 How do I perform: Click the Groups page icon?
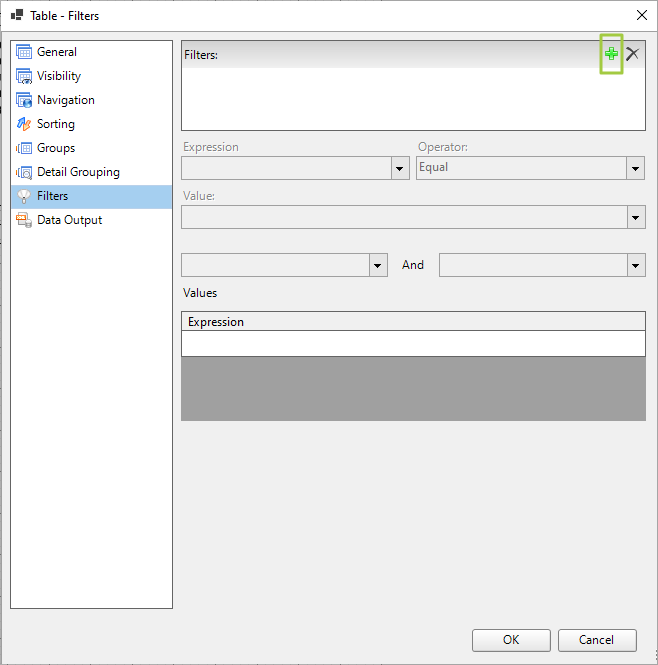click(x=24, y=148)
